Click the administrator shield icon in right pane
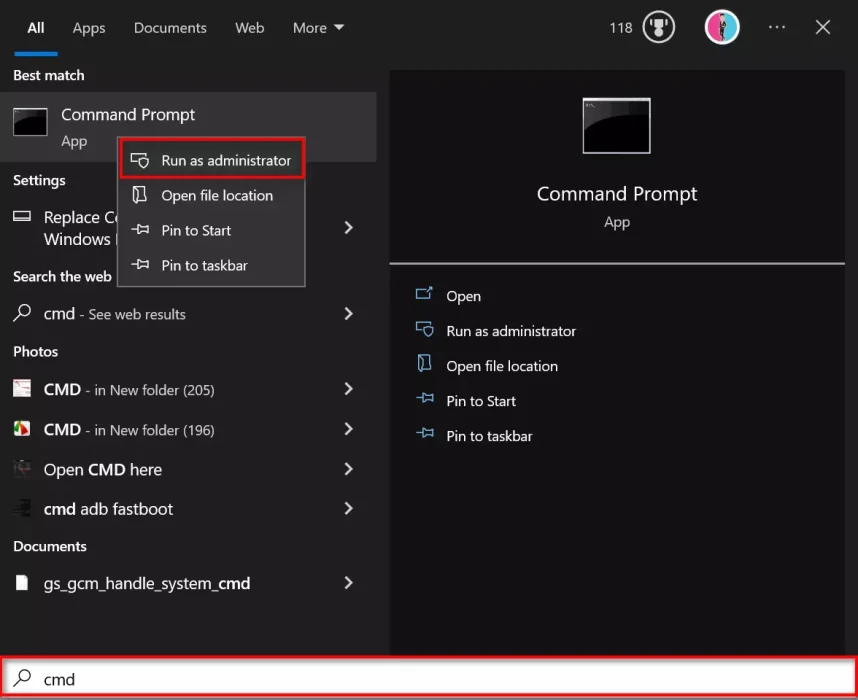Image resolution: width=858 pixels, height=700 pixels. (424, 329)
